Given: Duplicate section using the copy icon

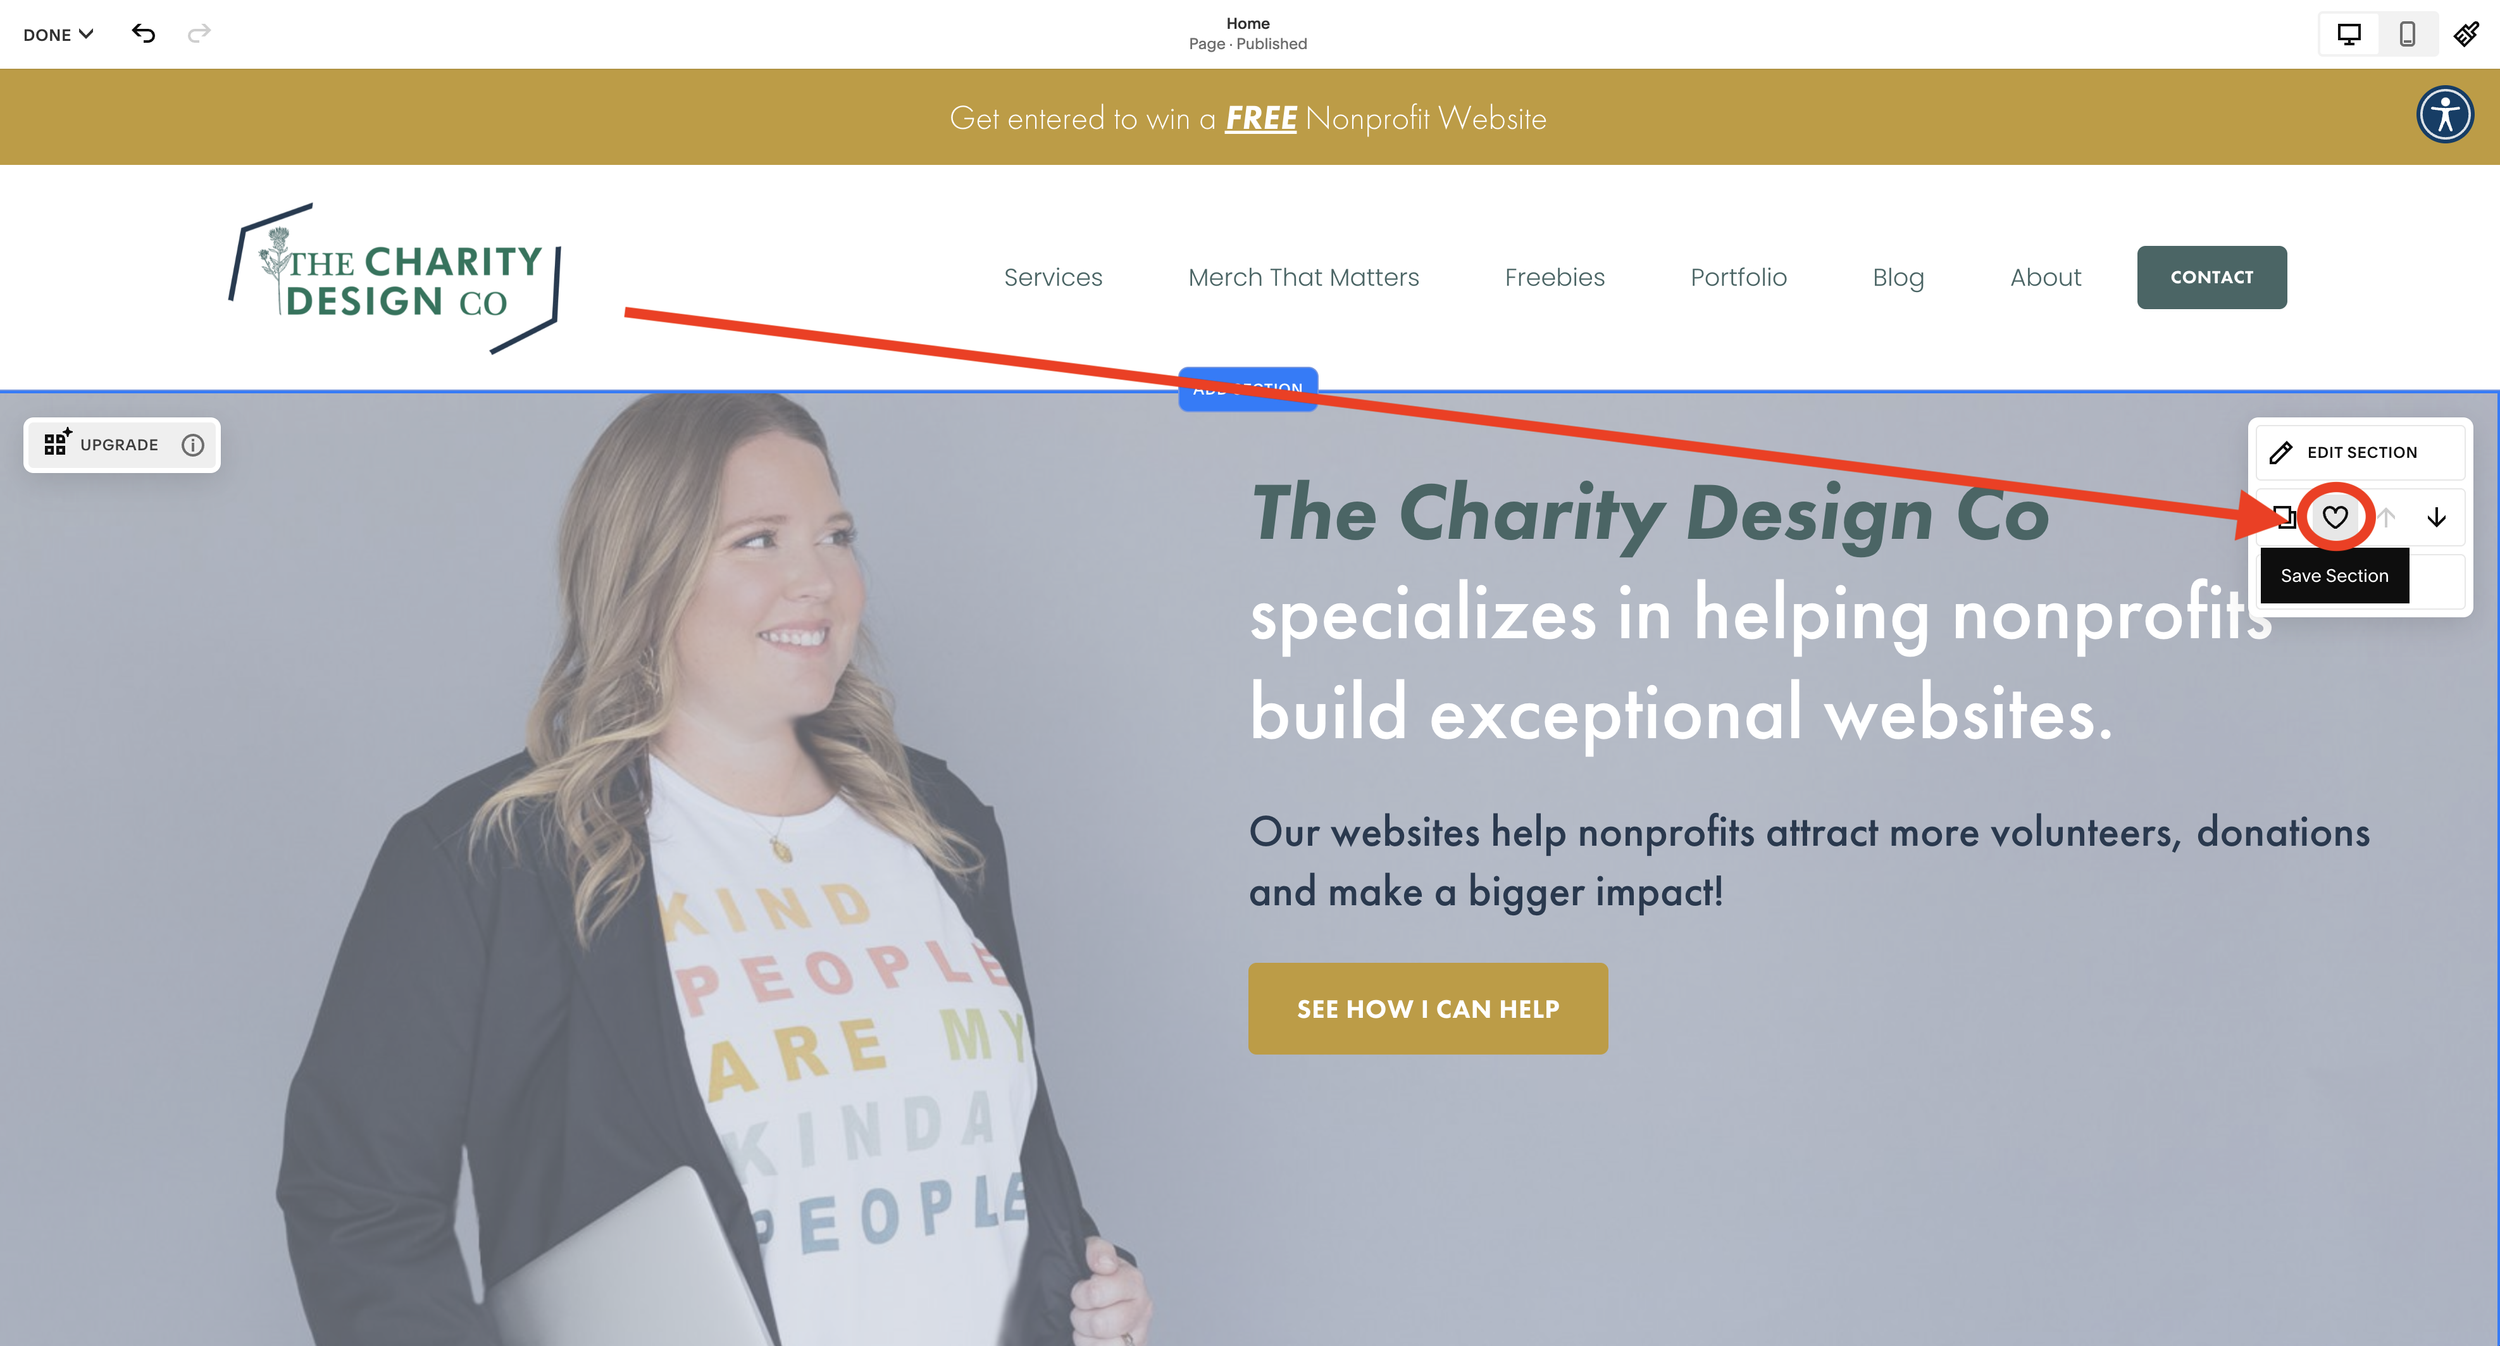Looking at the screenshot, I should pyautogui.click(x=2284, y=517).
